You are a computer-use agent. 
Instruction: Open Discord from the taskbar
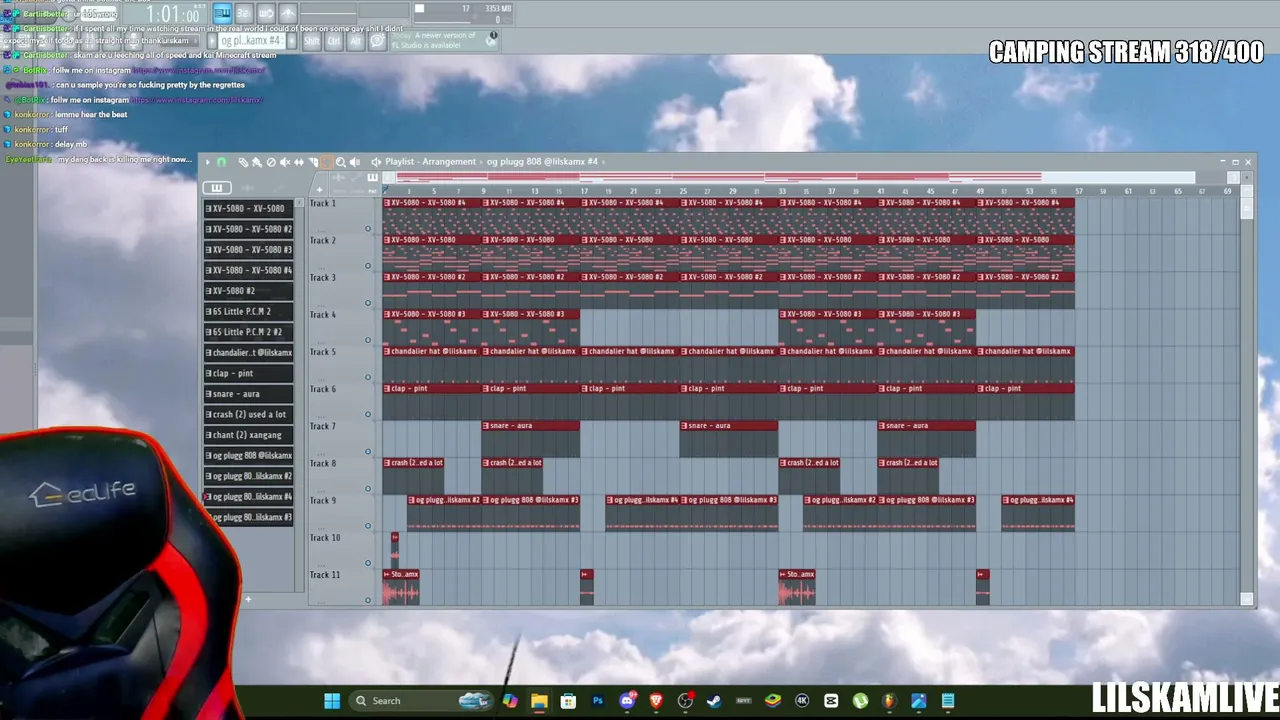627,701
